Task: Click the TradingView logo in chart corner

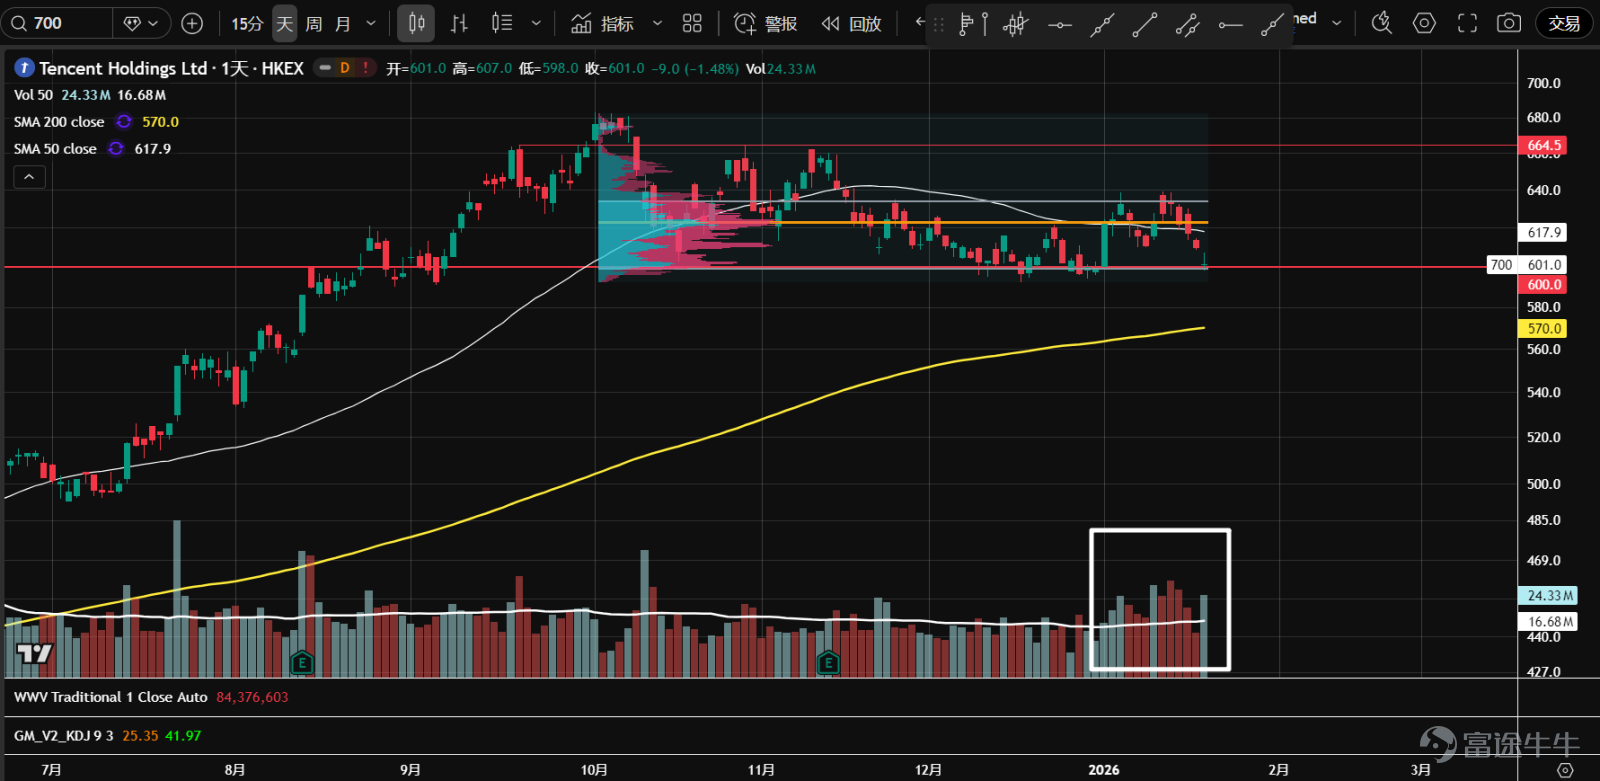Action: click(x=34, y=654)
